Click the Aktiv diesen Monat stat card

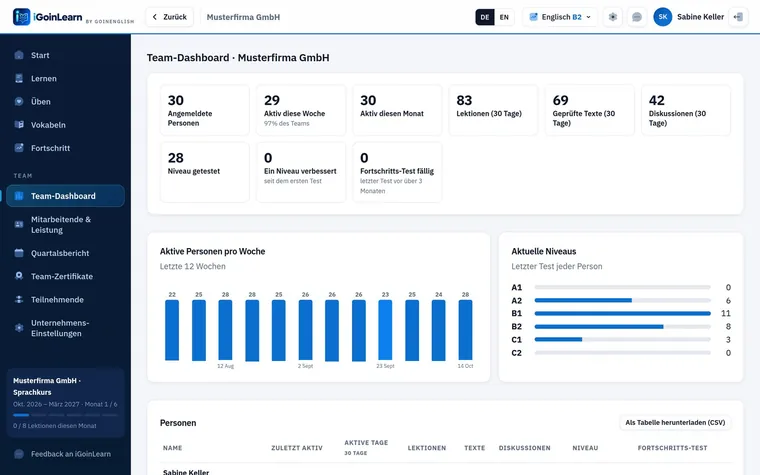click(397, 110)
